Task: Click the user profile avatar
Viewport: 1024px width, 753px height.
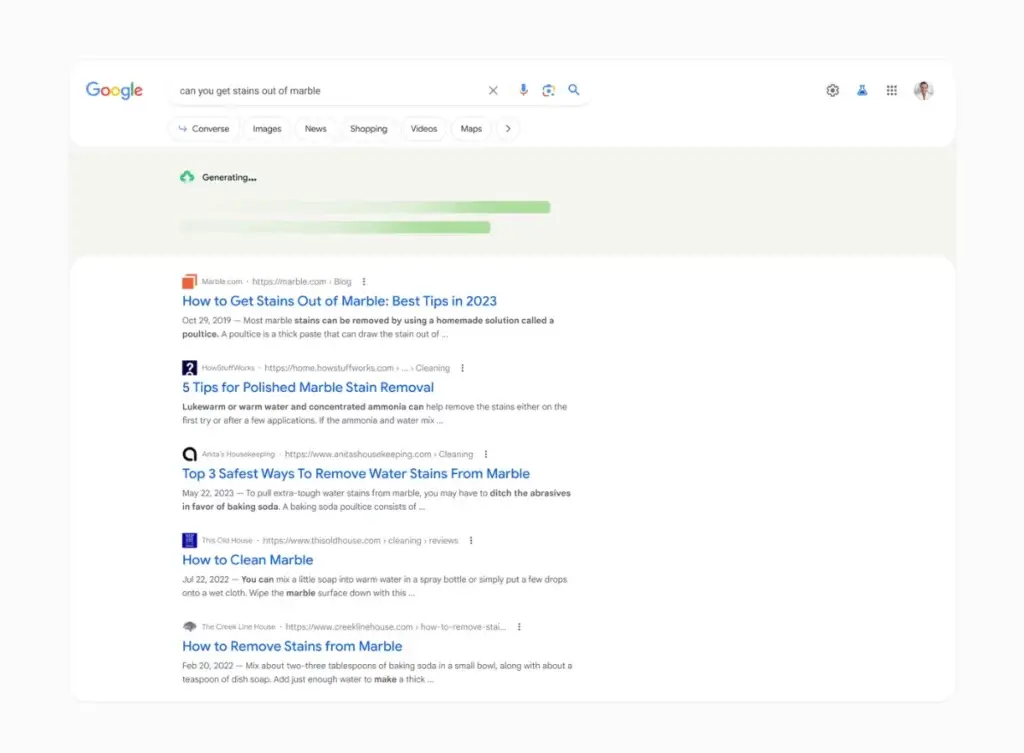Action: (923, 90)
